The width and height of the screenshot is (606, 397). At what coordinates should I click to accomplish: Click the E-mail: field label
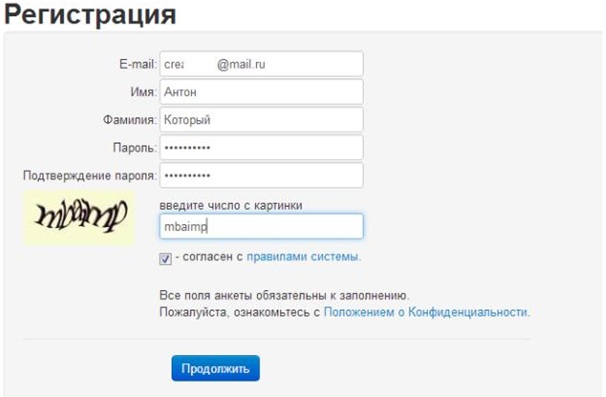point(138,64)
